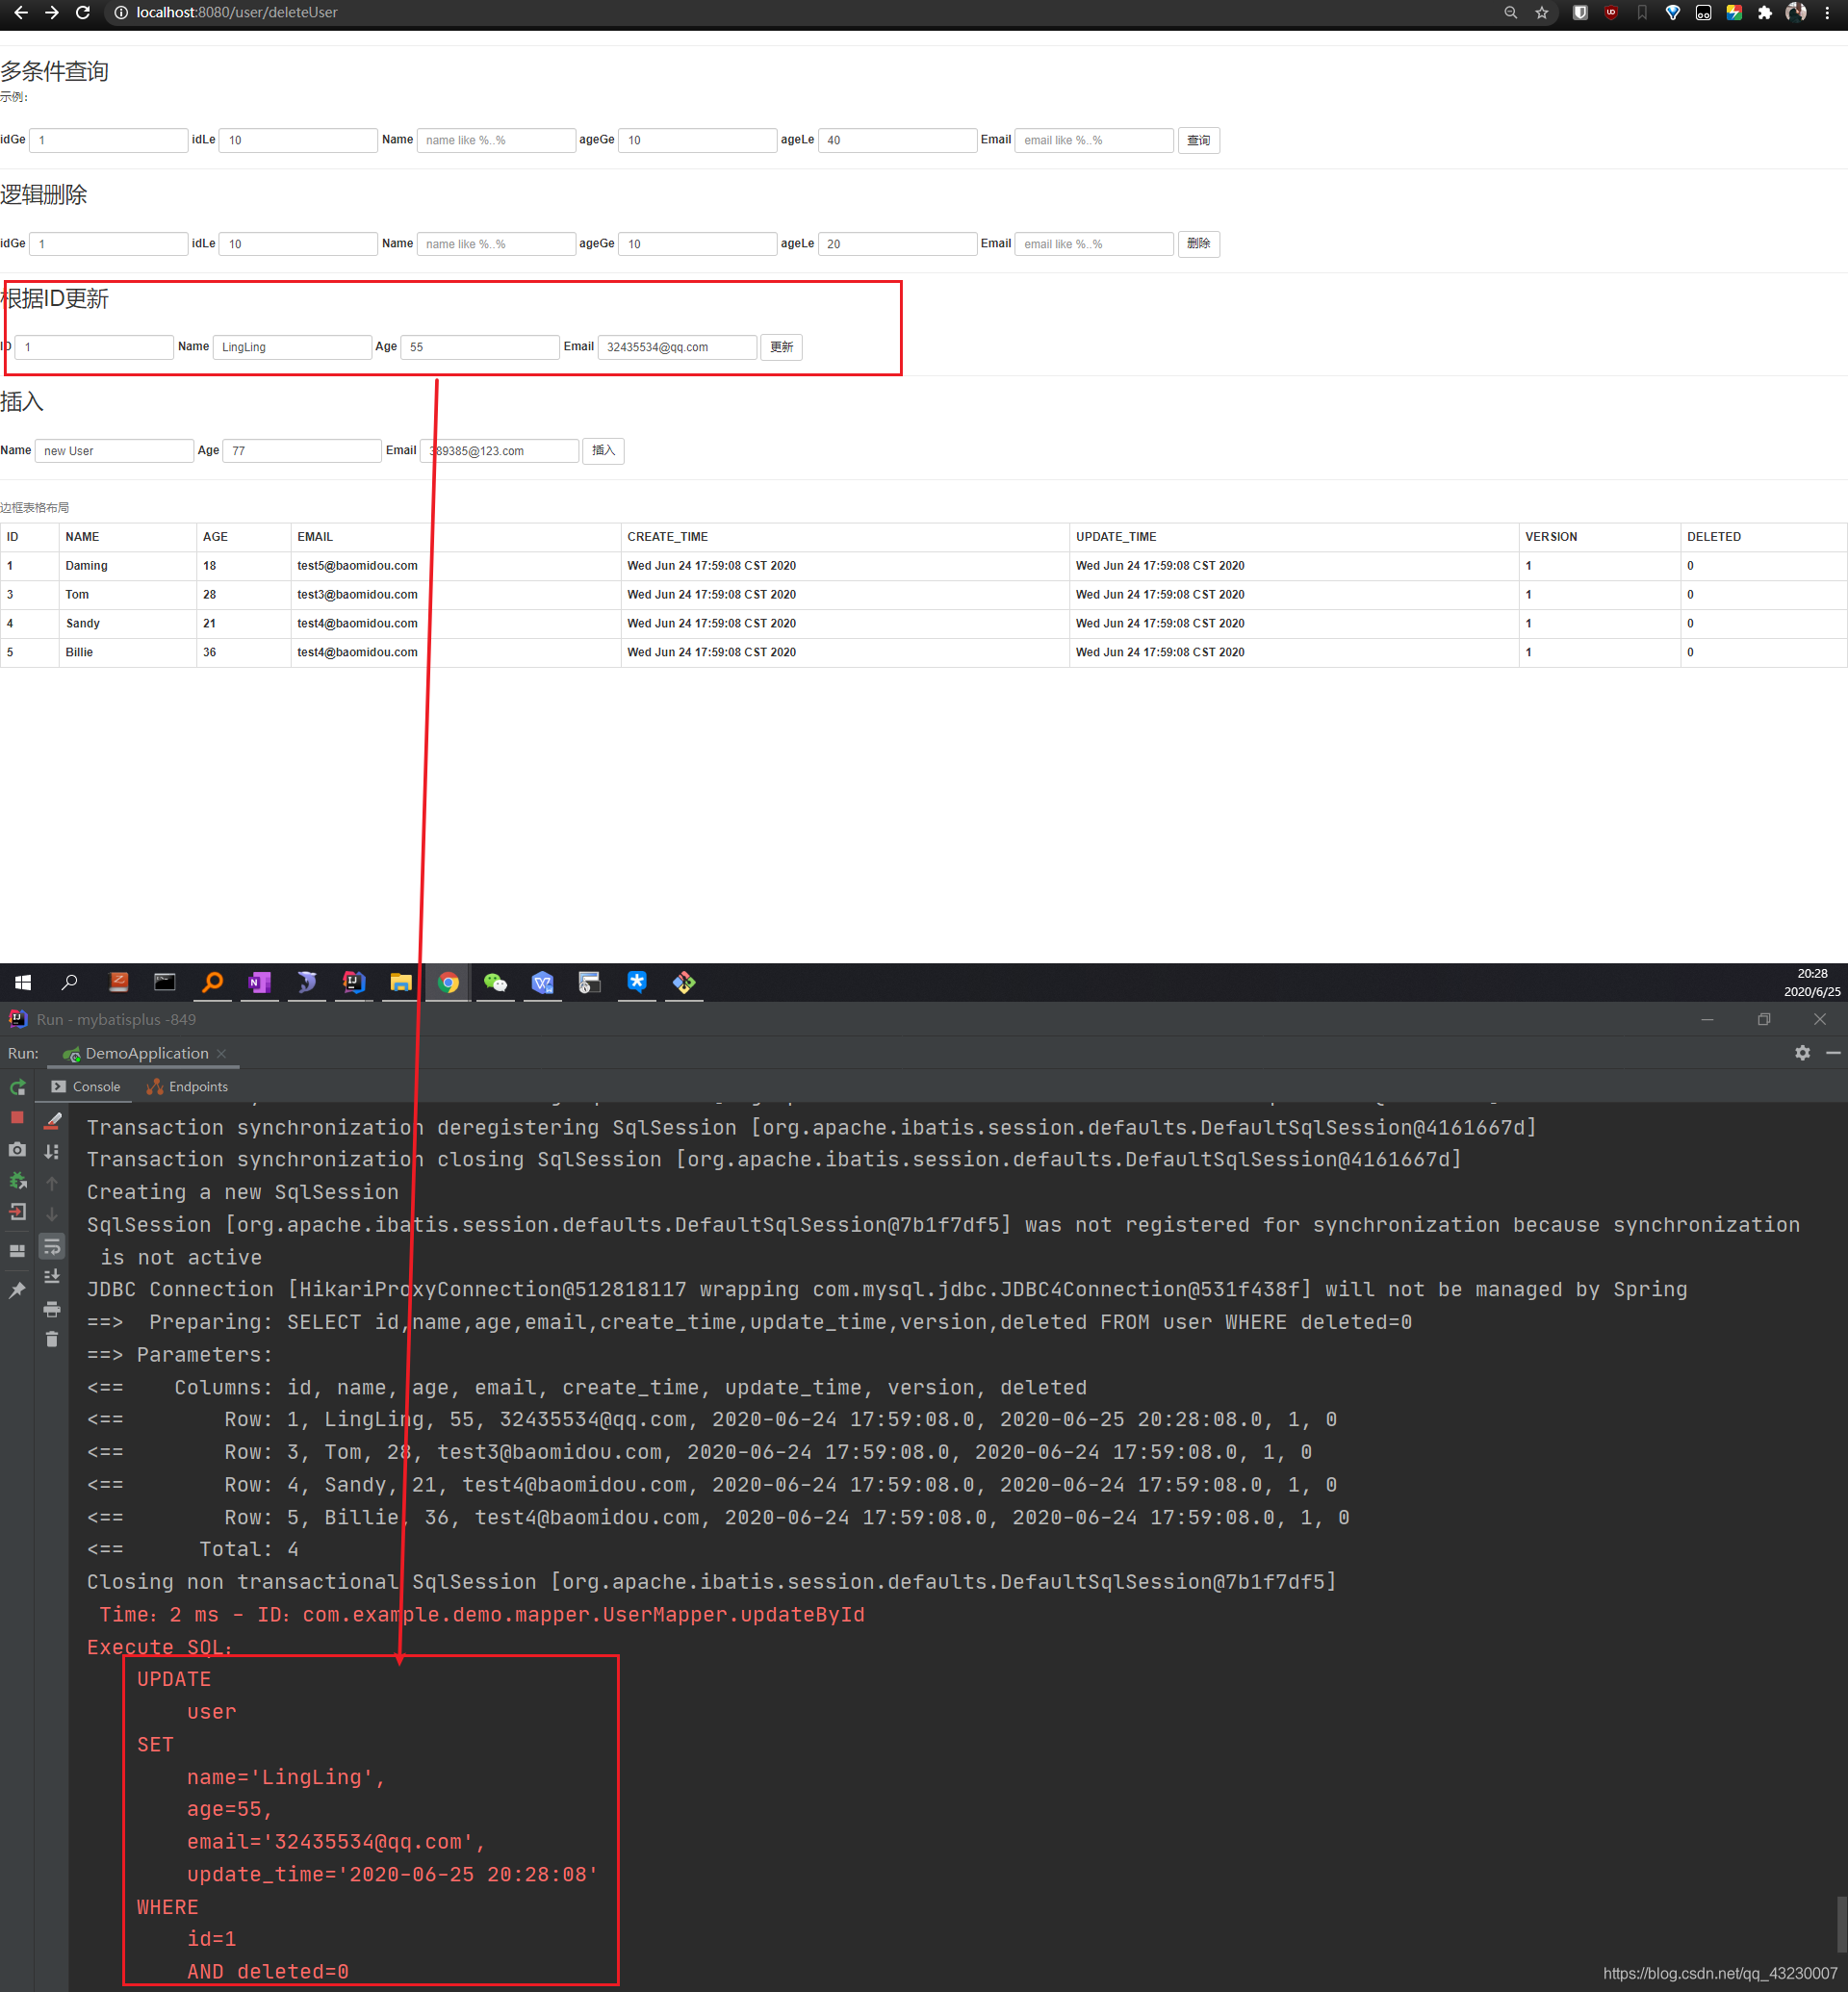Open the Chrome profile avatar
This screenshot has height=1992, width=1848.
(x=1796, y=13)
